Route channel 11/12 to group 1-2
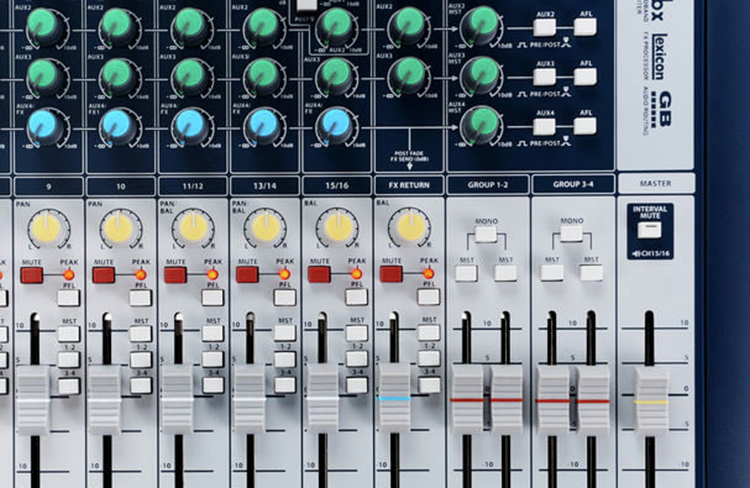This screenshot has height=488, width=750. pyautogui.click(x=213, y=359)
